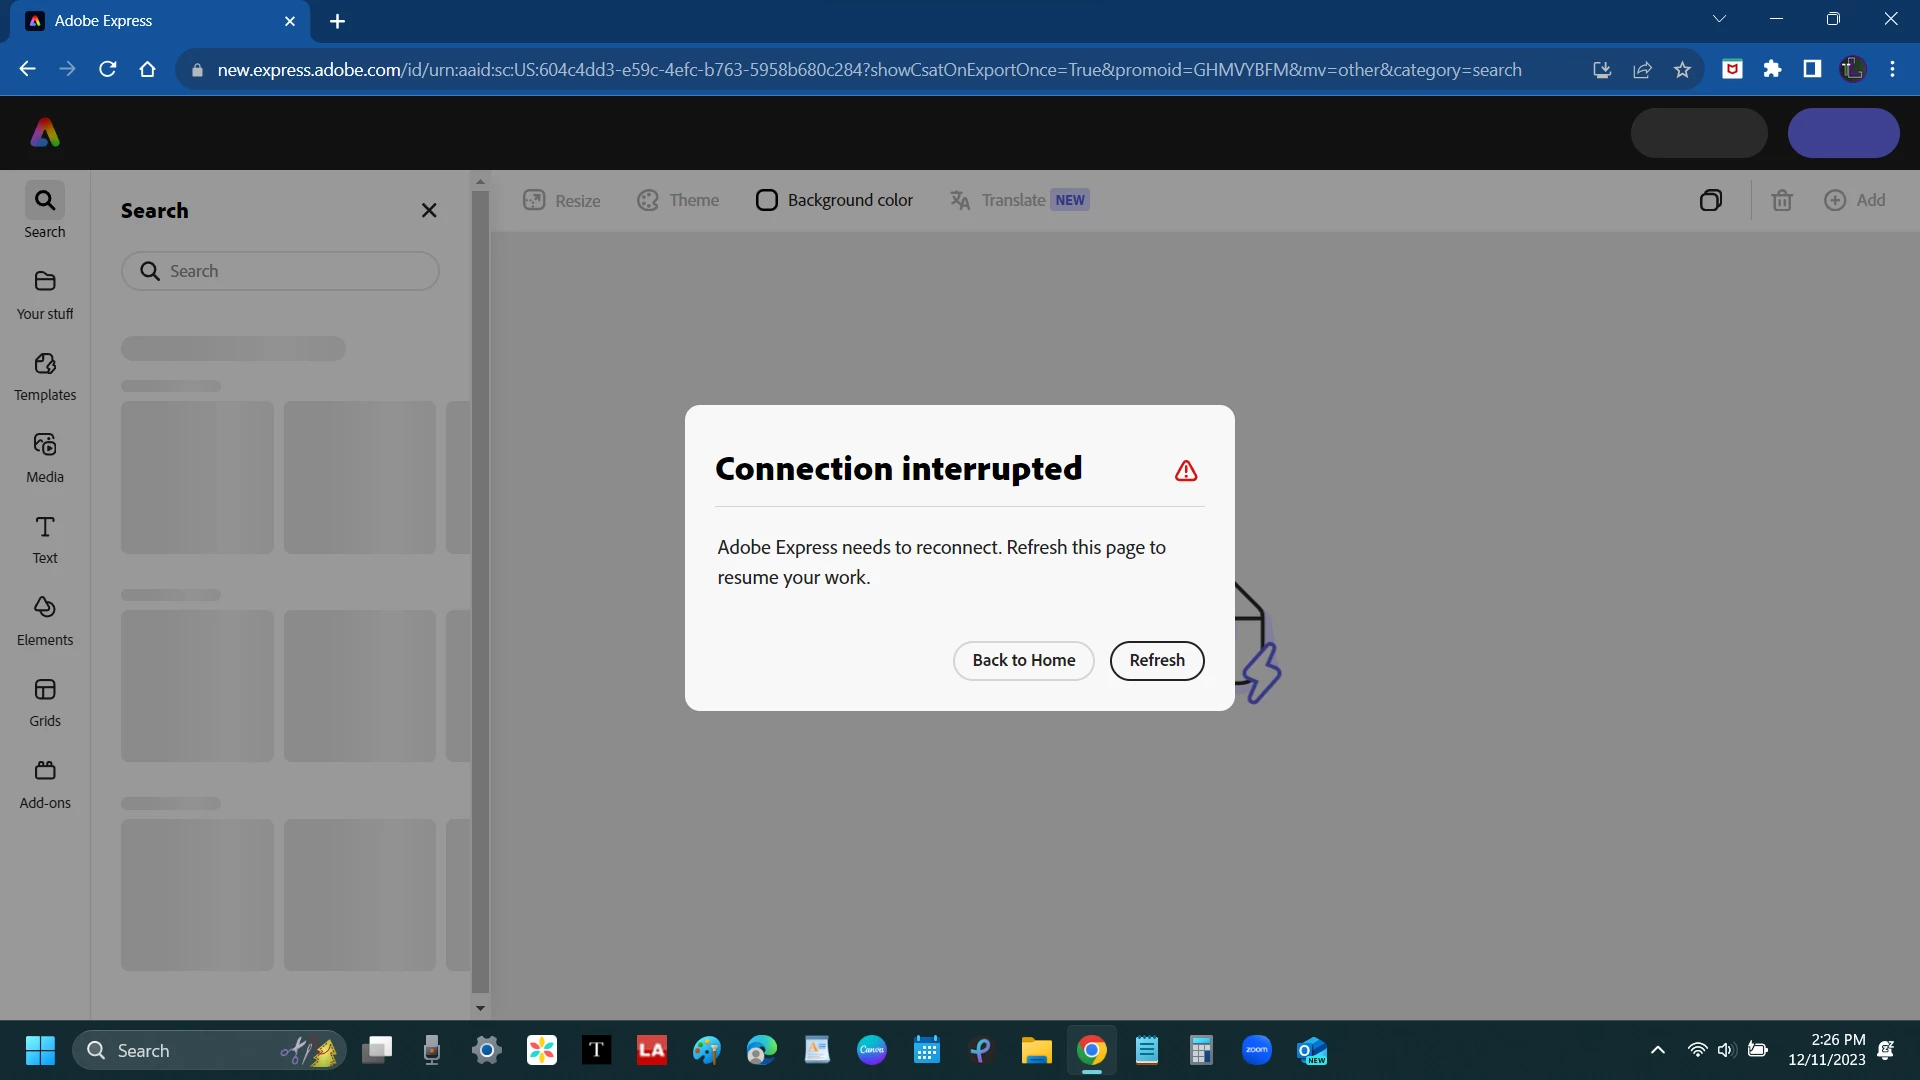Open Google Chrome from taskbar
1920x1080 pixels.
1092,1051
